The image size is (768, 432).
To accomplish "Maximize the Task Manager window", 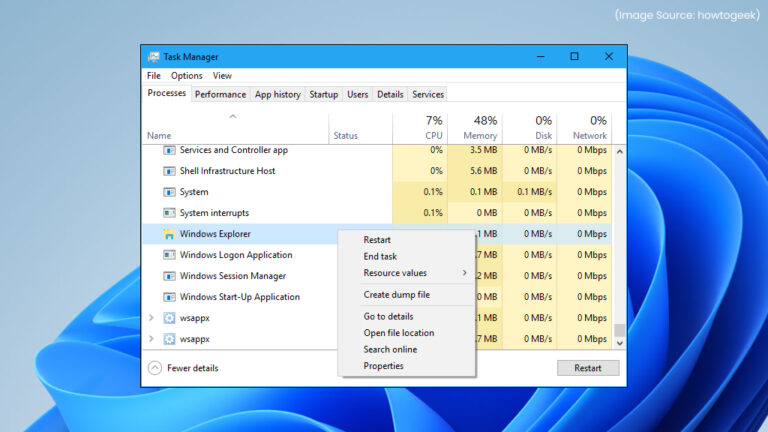I will pos(575,57).
